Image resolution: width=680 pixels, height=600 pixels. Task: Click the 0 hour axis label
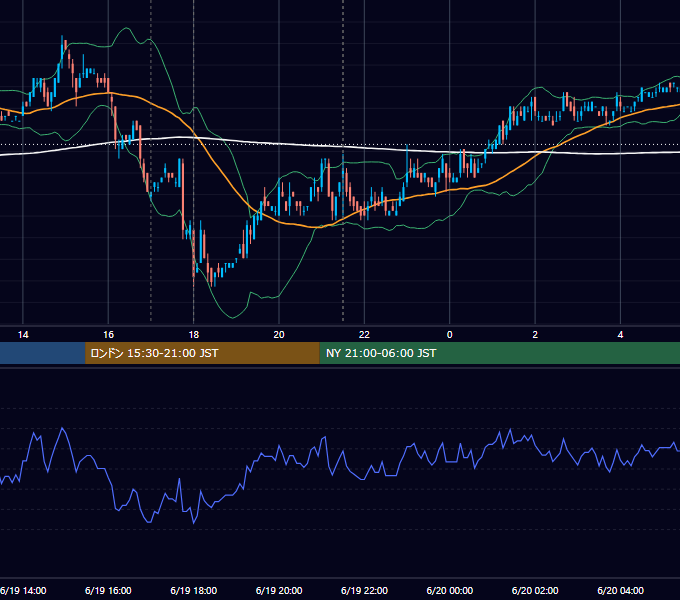pyautogui.click(x=449, y=335)
